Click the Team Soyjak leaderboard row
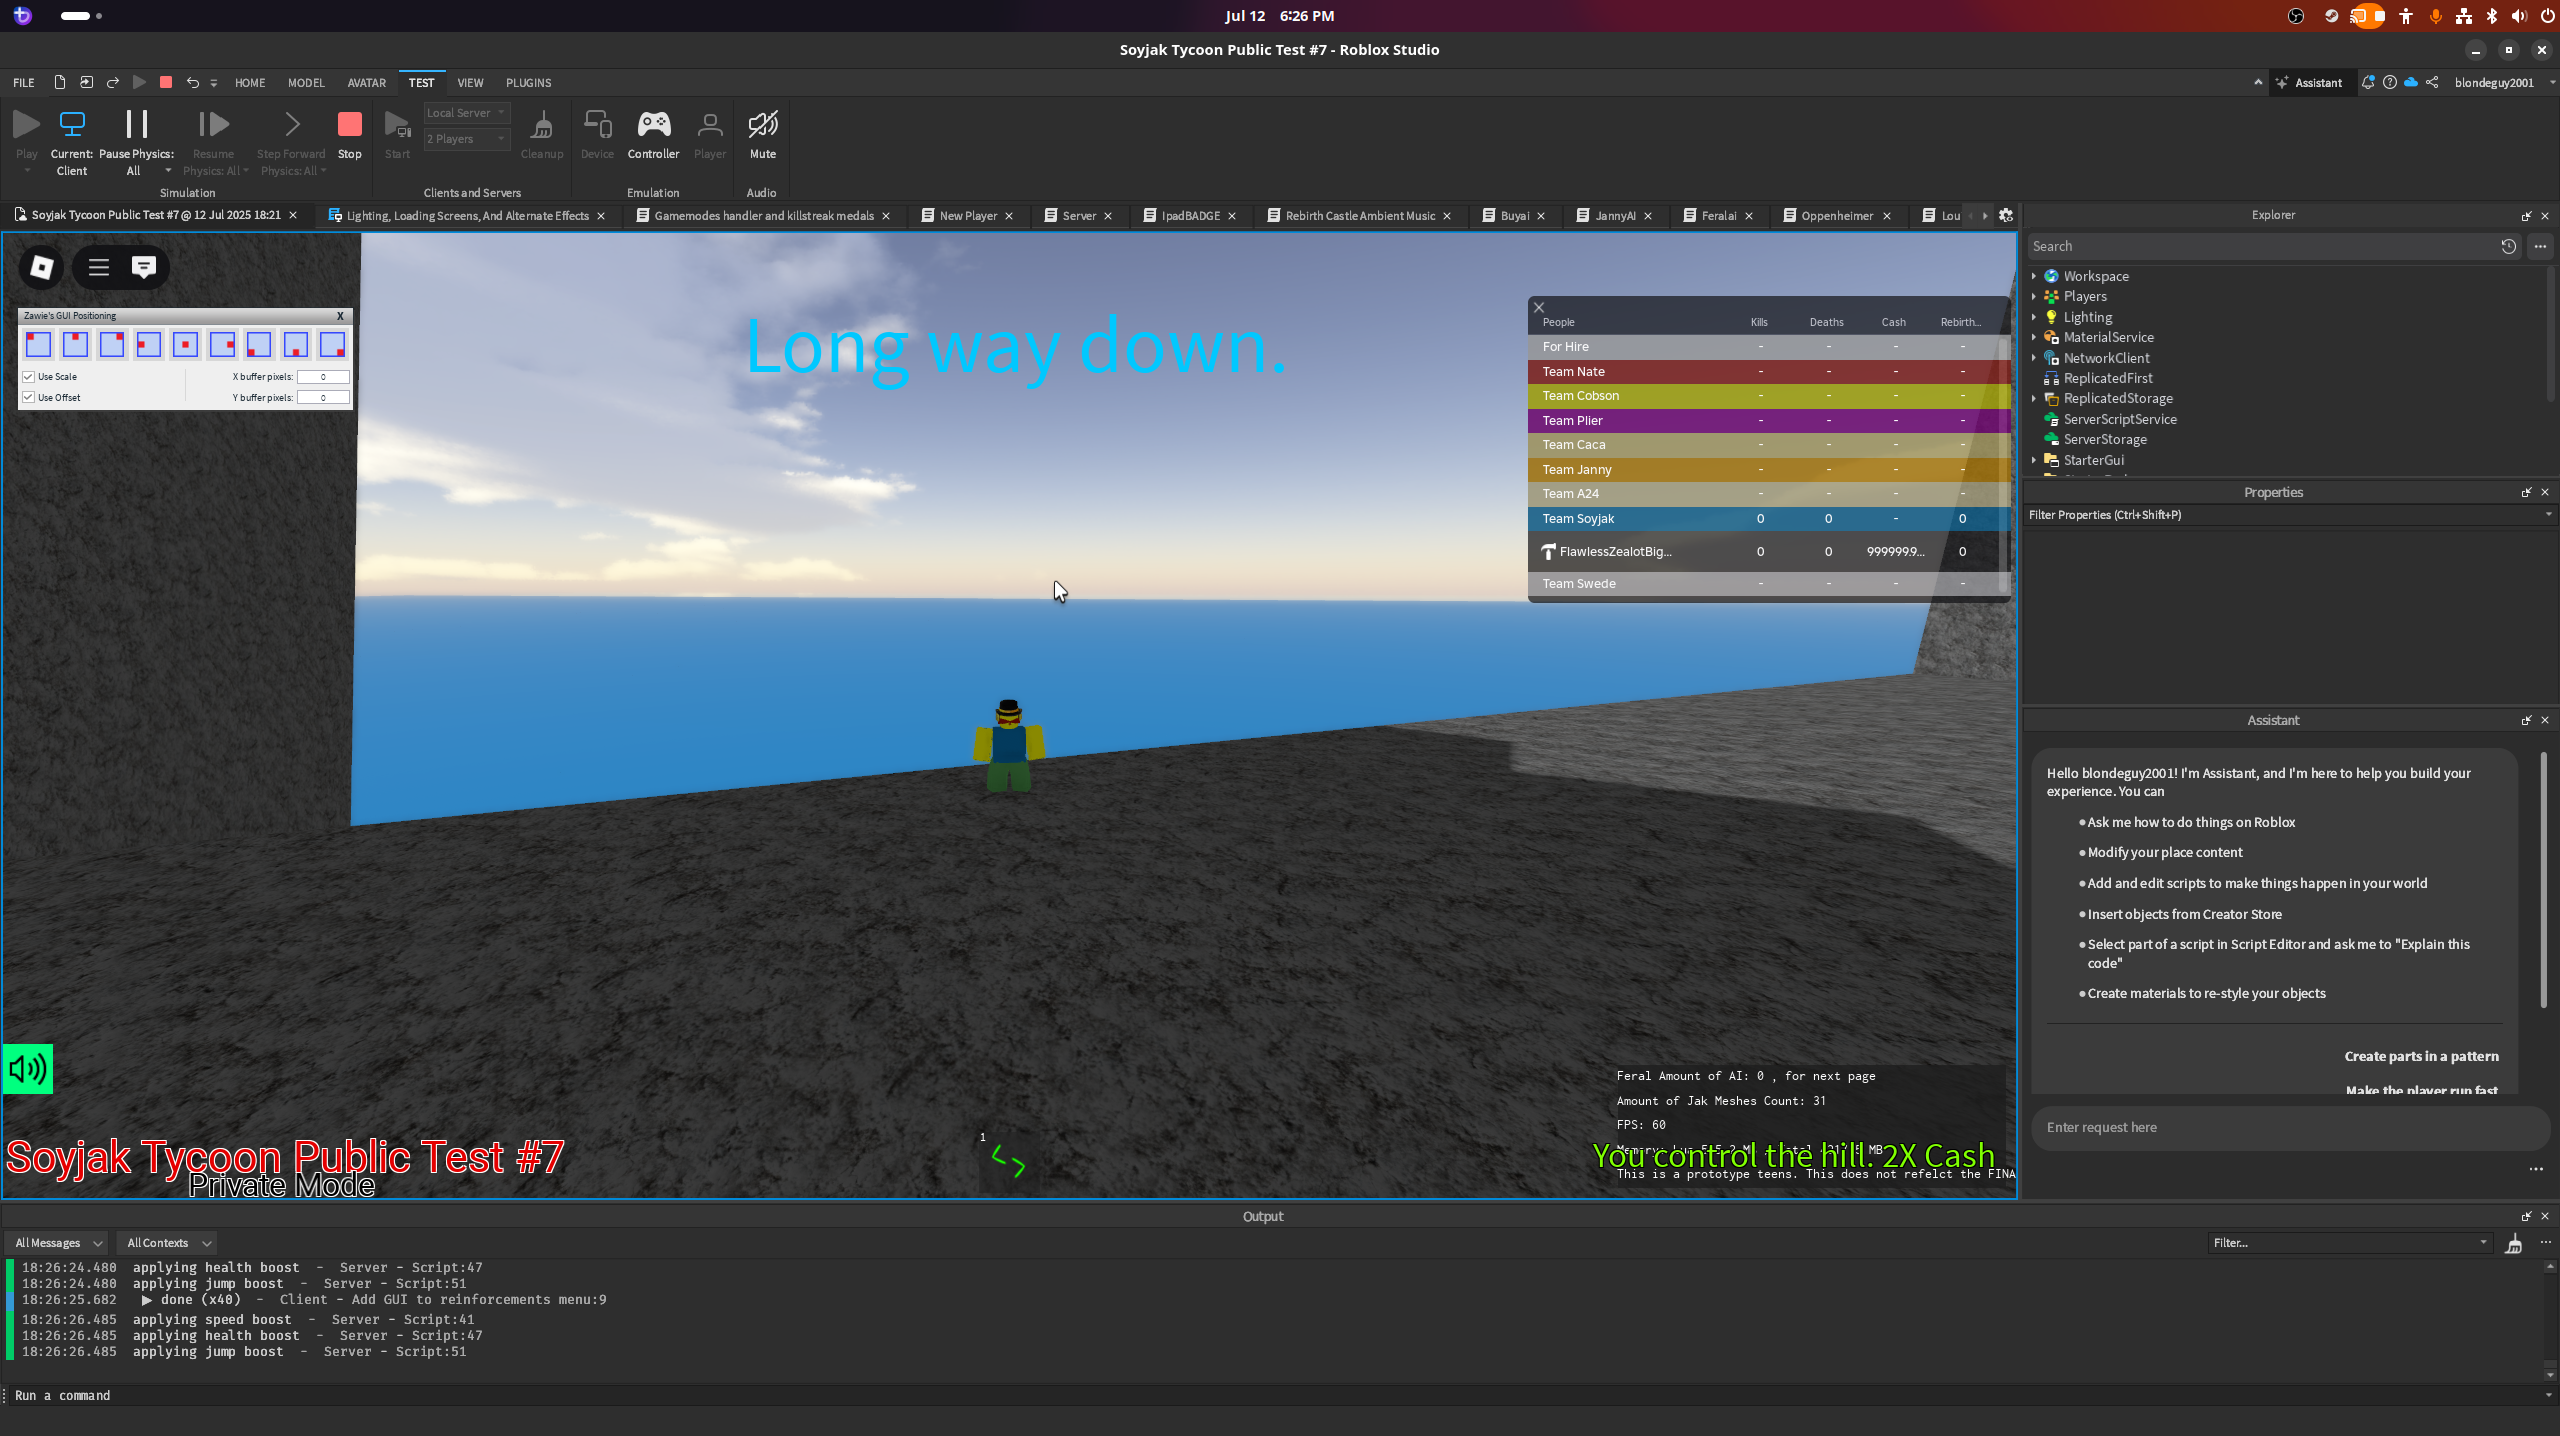Viewport: 2560px width, 1436px height. (x=1767, y=518)
